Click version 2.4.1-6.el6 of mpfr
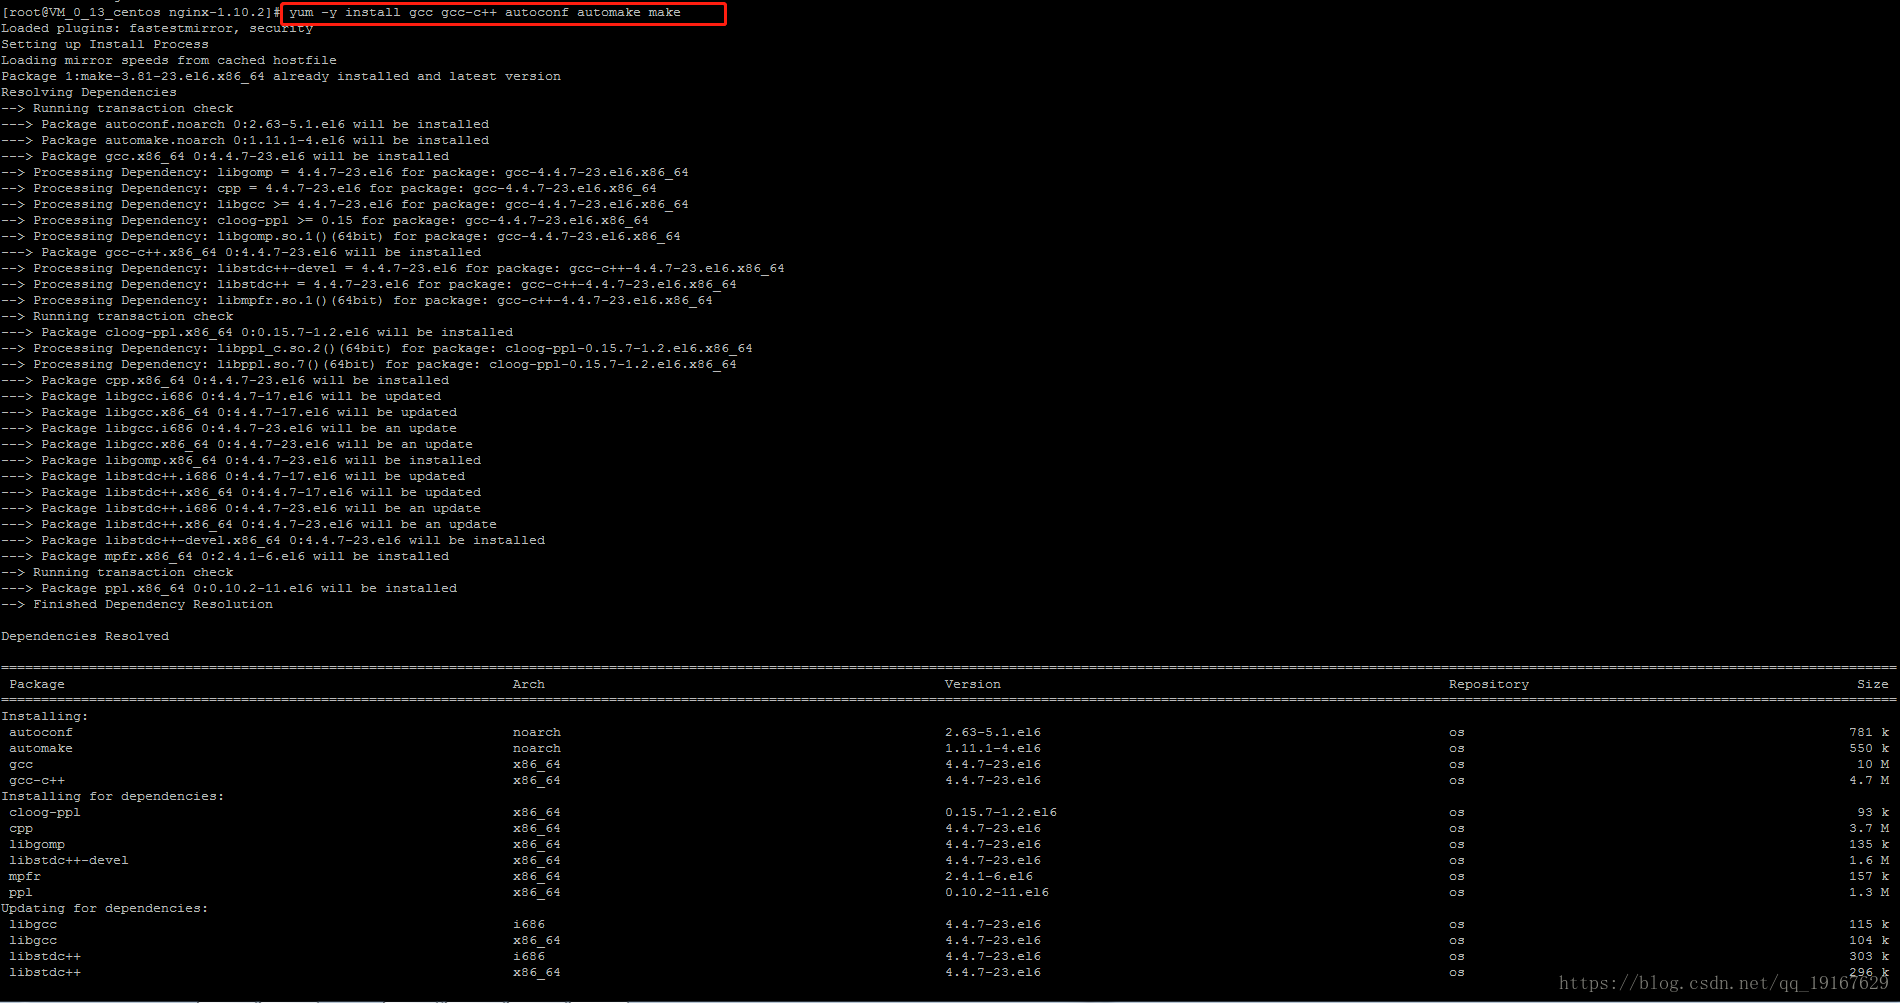This screenshot has height=1003, width=1900. 989,877
